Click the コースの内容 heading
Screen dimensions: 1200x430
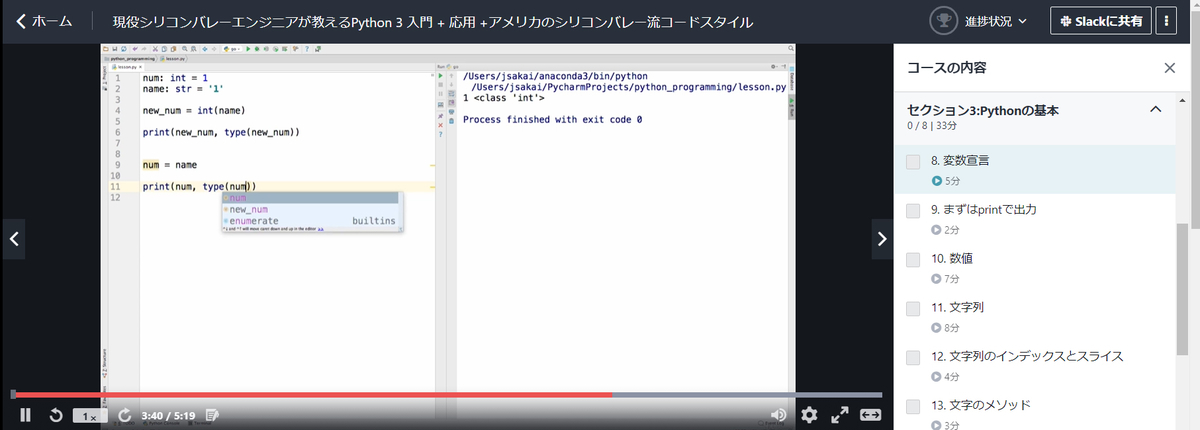click(947, 68)
